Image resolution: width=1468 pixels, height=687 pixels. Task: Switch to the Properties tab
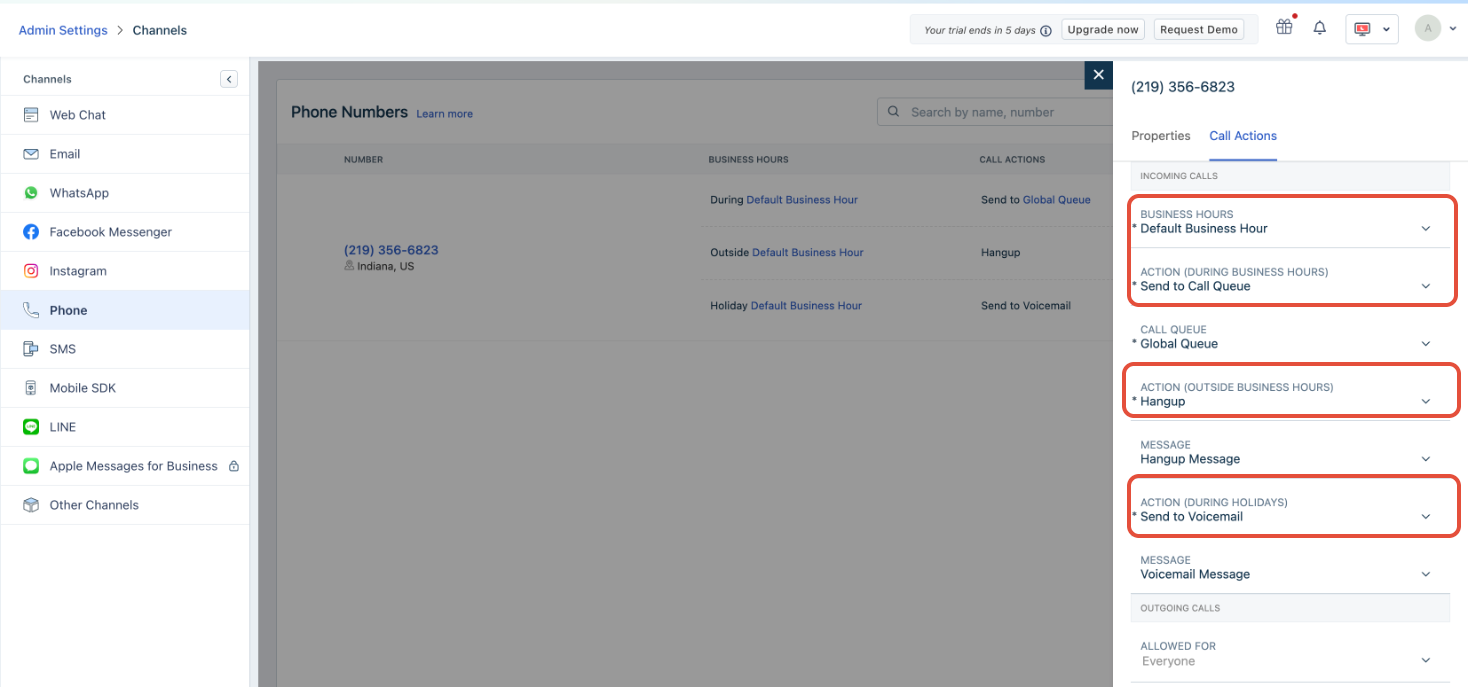point(1161,136)
